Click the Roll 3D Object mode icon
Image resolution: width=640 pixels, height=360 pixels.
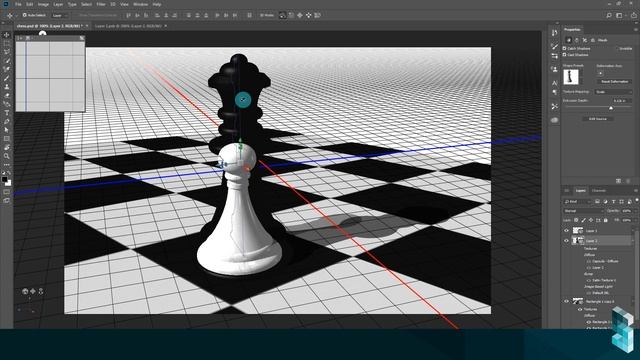291,15
